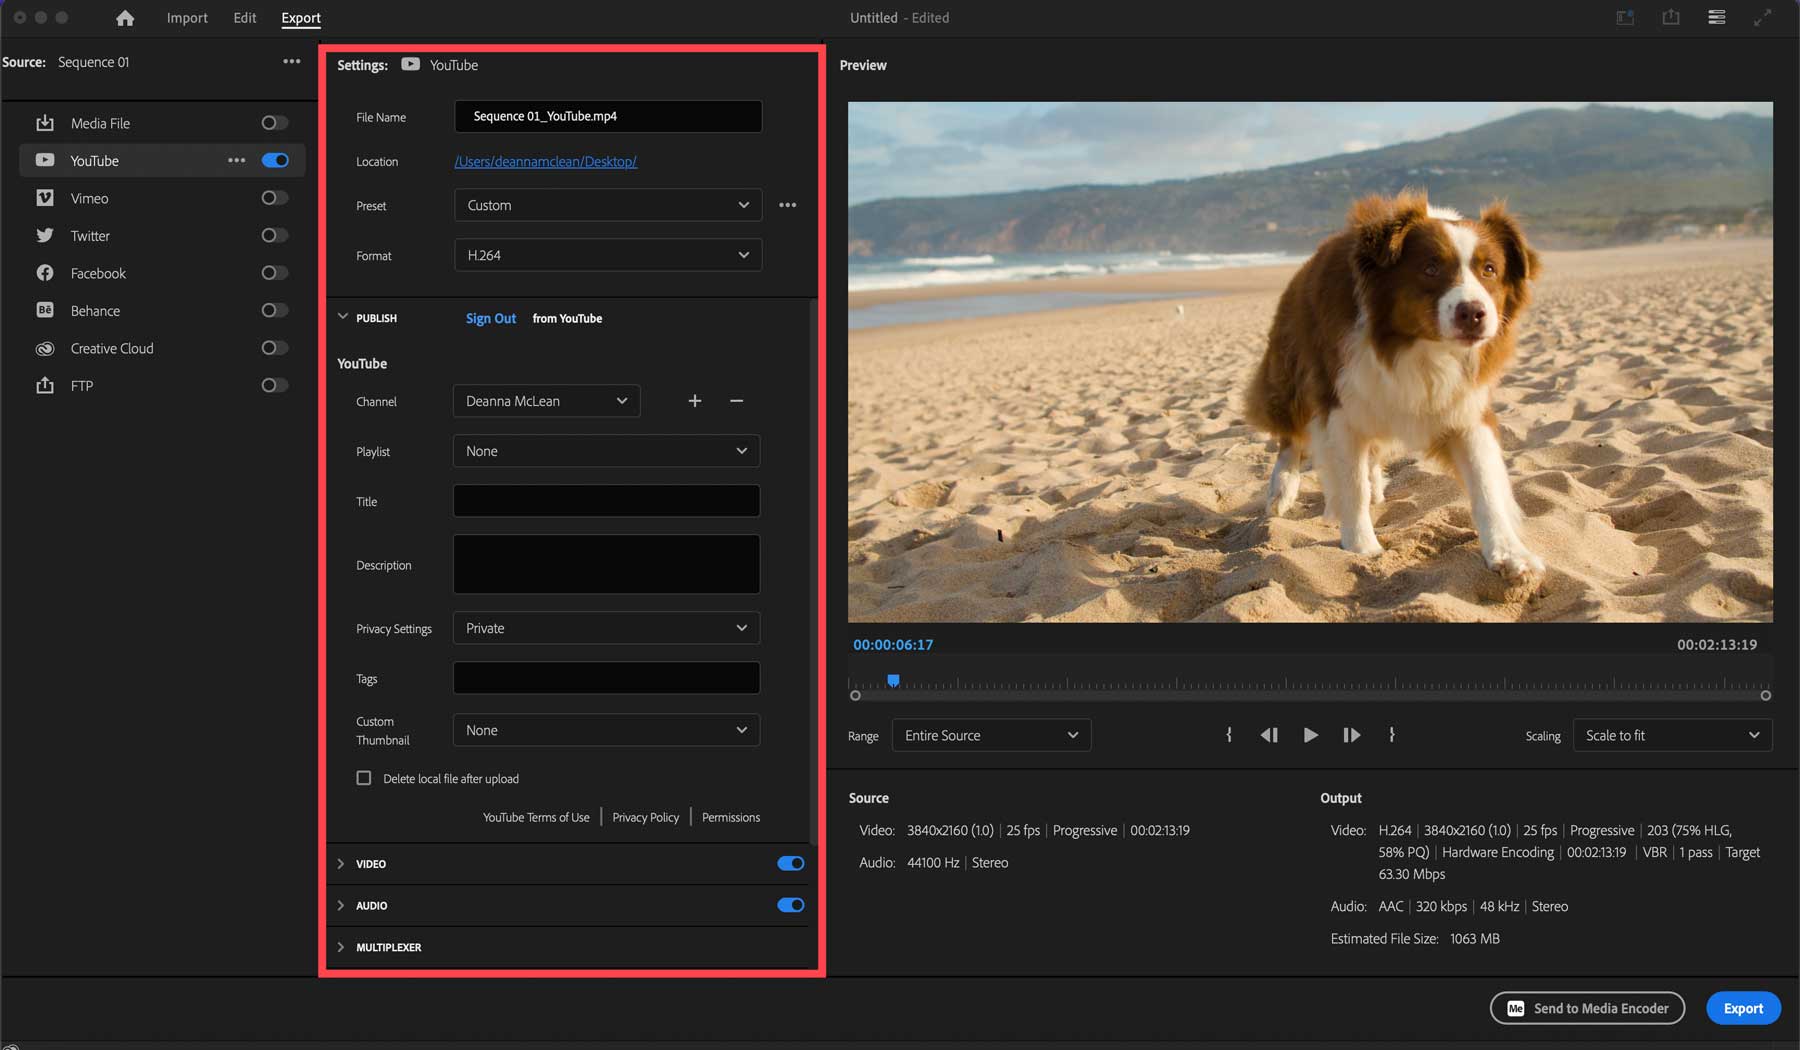This screenshot has height=1050, width=1800.
Task: Click the Vimeo destination icon
Action: [45, 198]
